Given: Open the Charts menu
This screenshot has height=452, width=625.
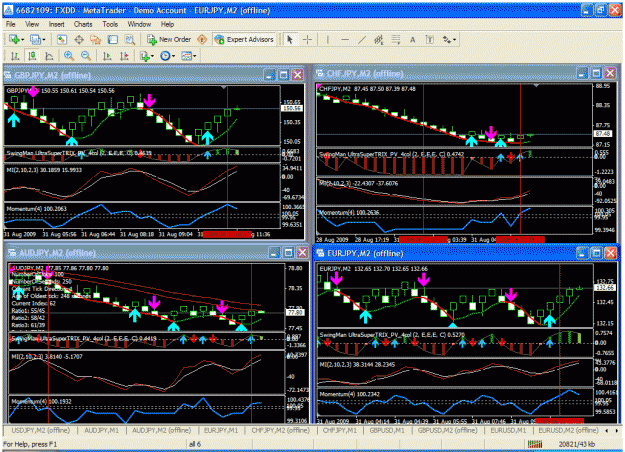Looking at the screenshot, I should click(x=83, y=24).
